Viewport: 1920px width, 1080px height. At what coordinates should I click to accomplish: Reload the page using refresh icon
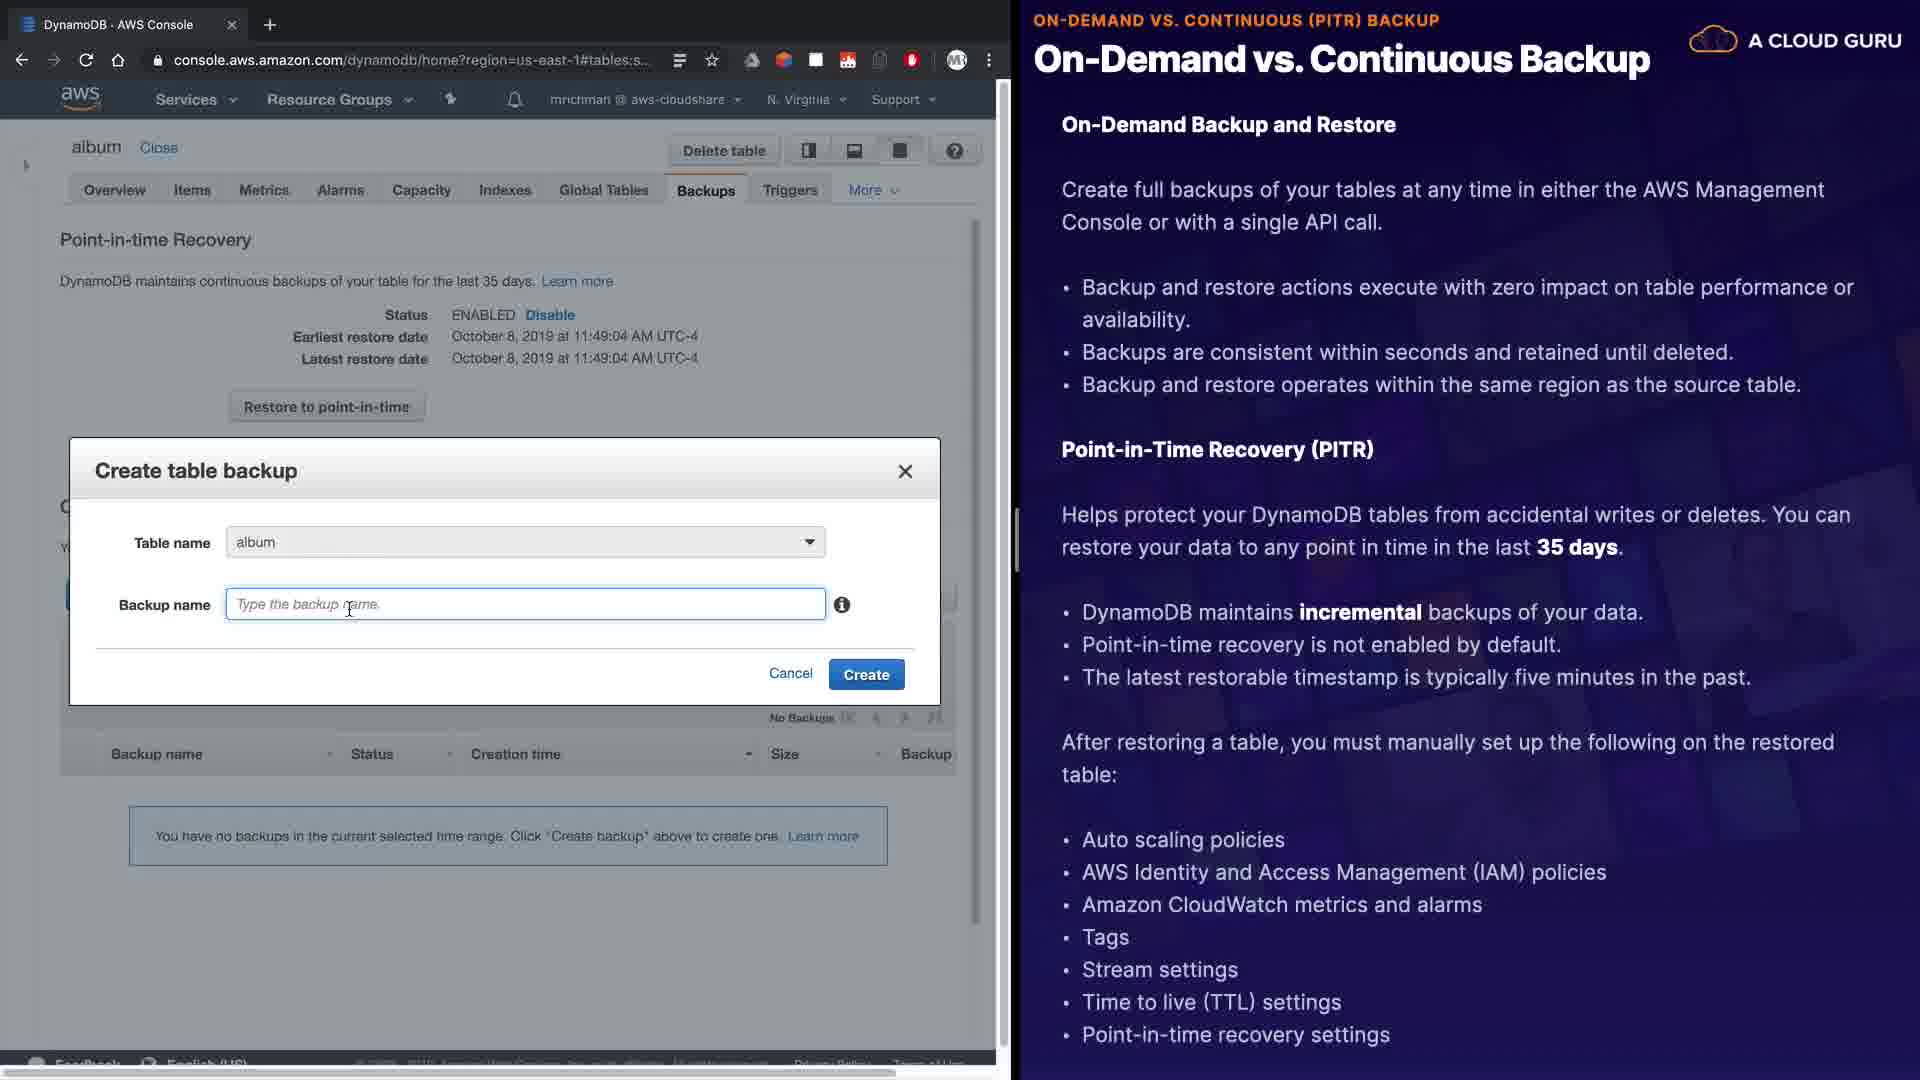point(86,60)
